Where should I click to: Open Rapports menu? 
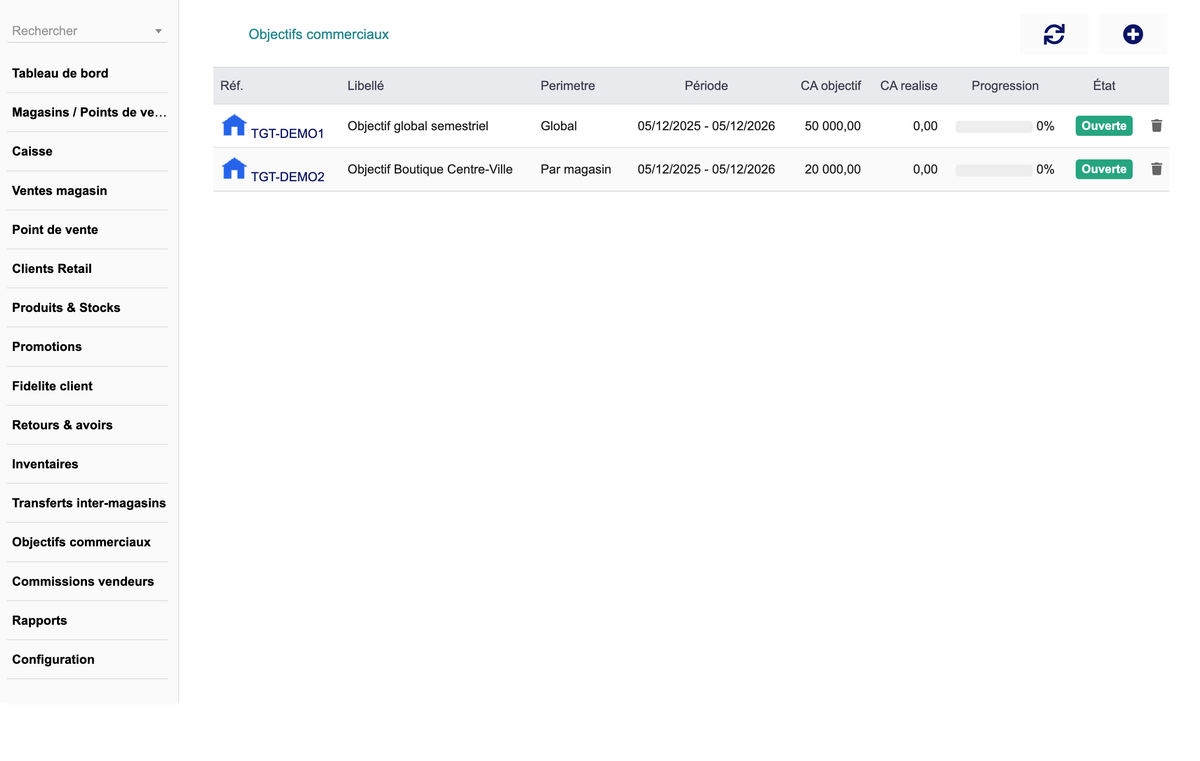(39, 619)
